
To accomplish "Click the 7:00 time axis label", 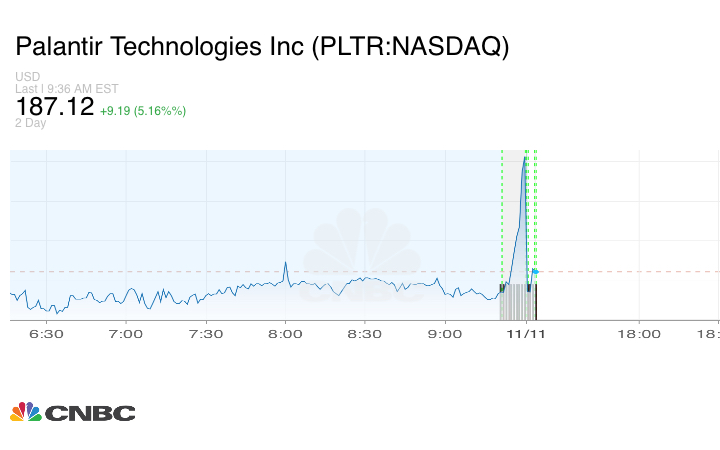I will pos(126,334).
